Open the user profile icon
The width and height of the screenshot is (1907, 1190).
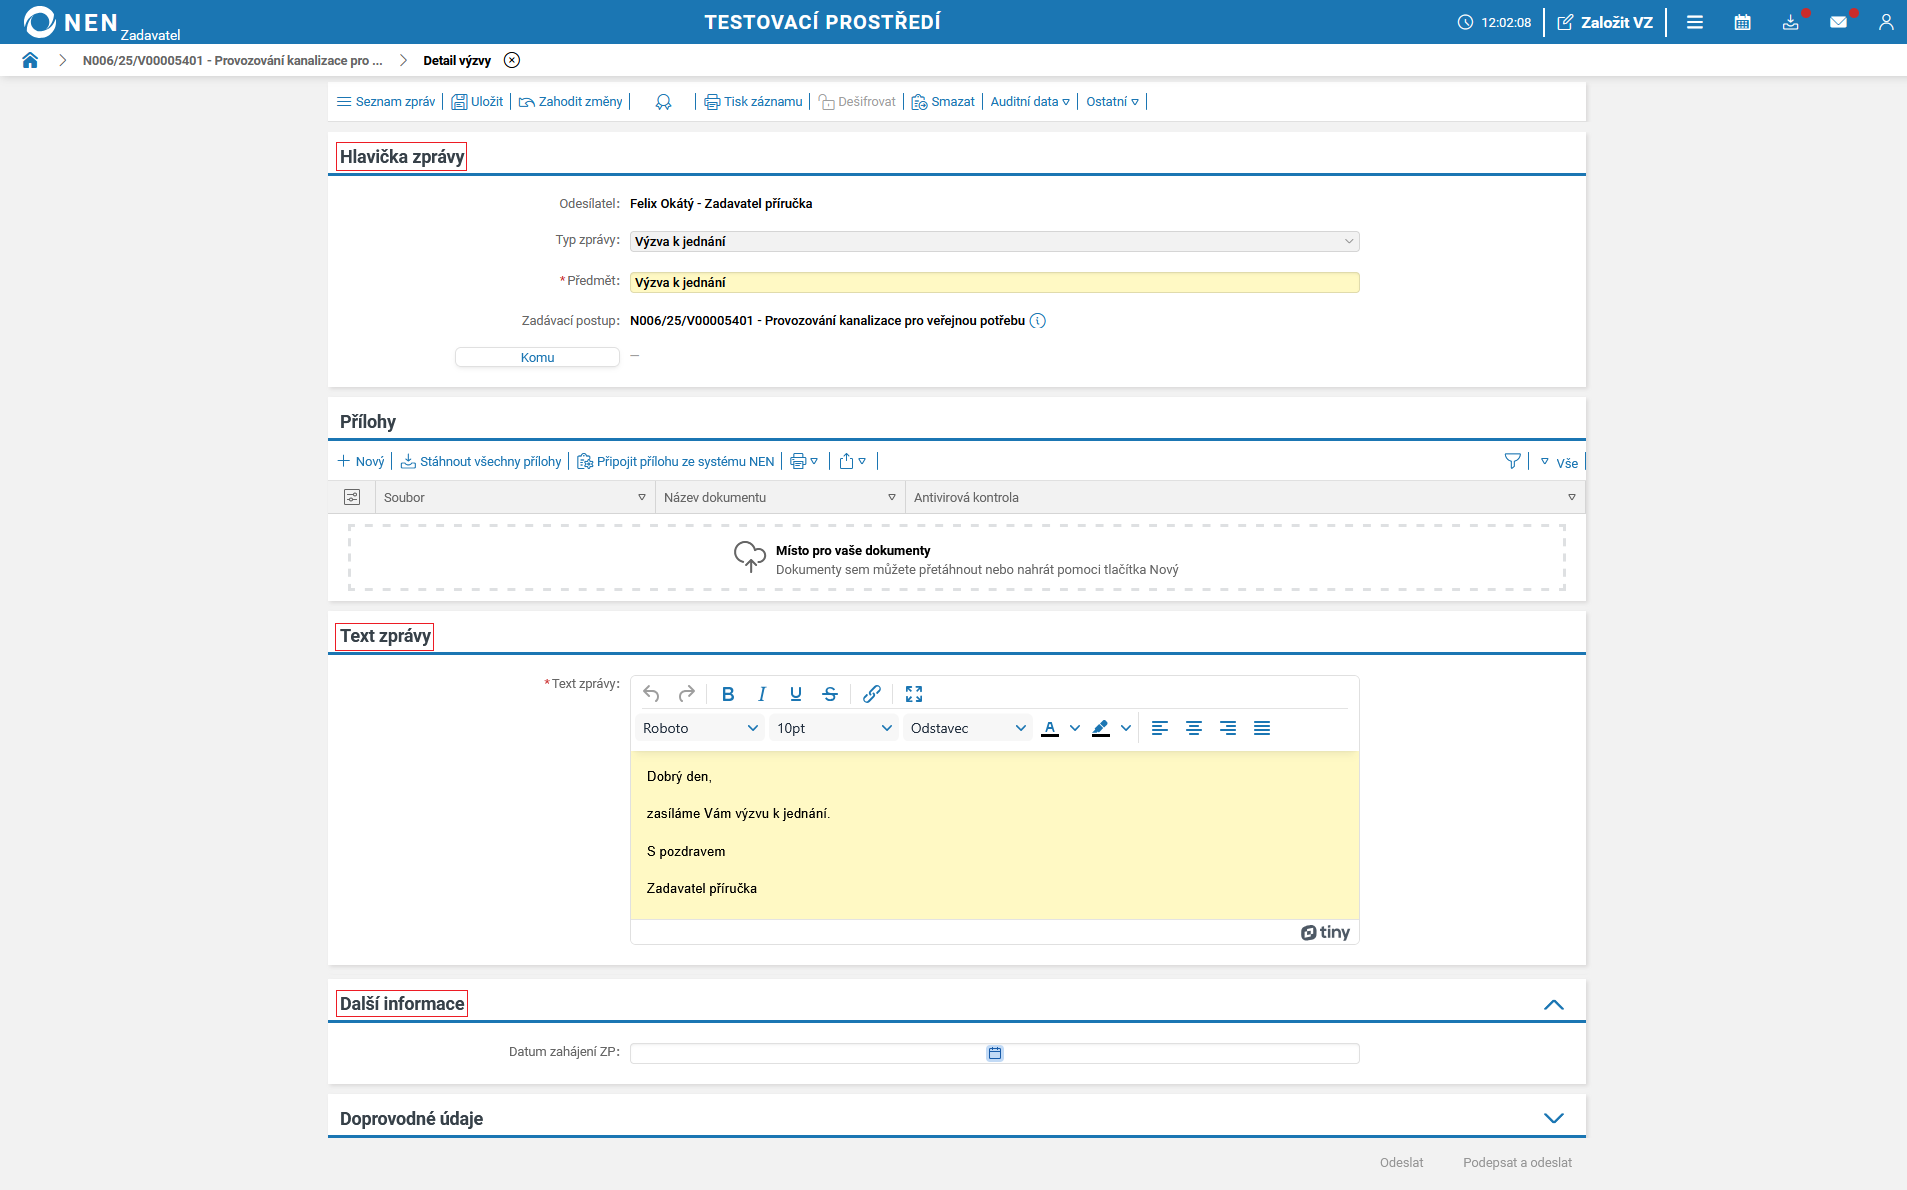(x=1886, y=22)
